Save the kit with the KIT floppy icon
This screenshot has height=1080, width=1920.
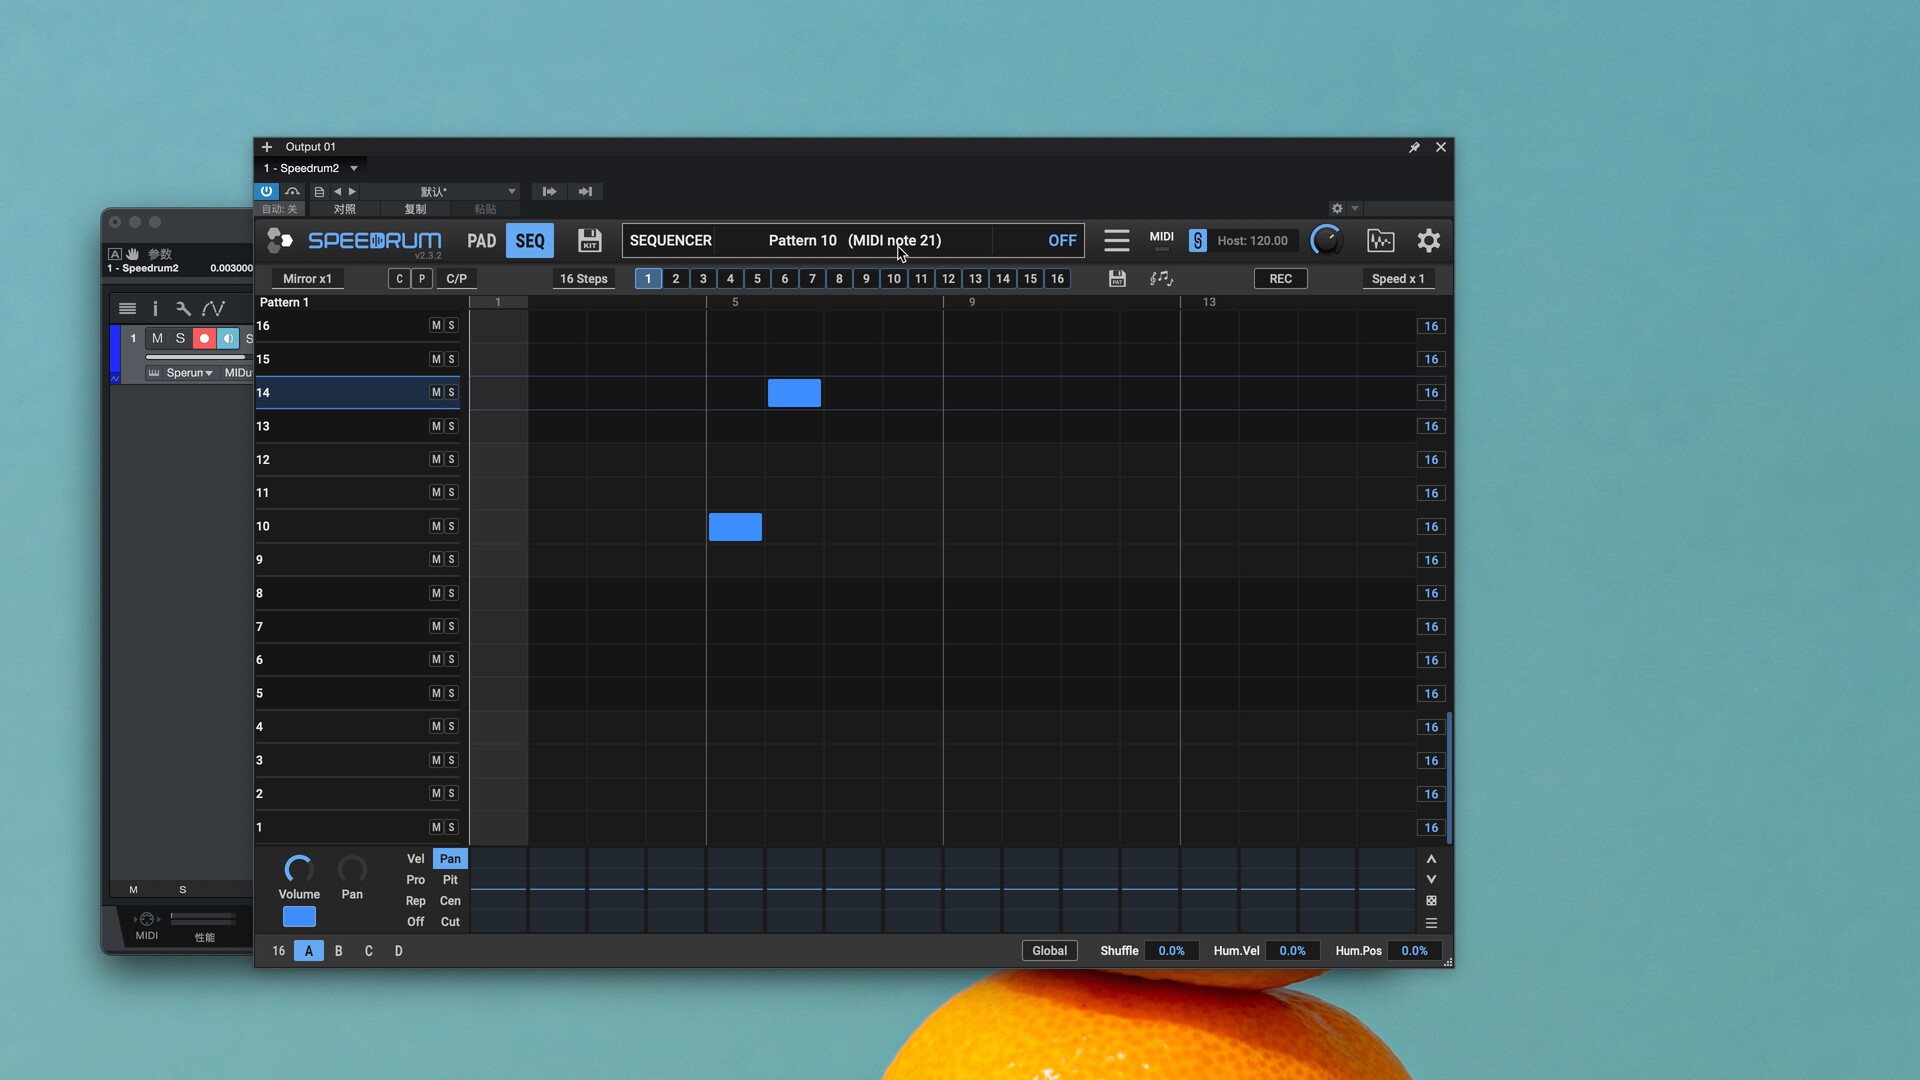[589, 240]
